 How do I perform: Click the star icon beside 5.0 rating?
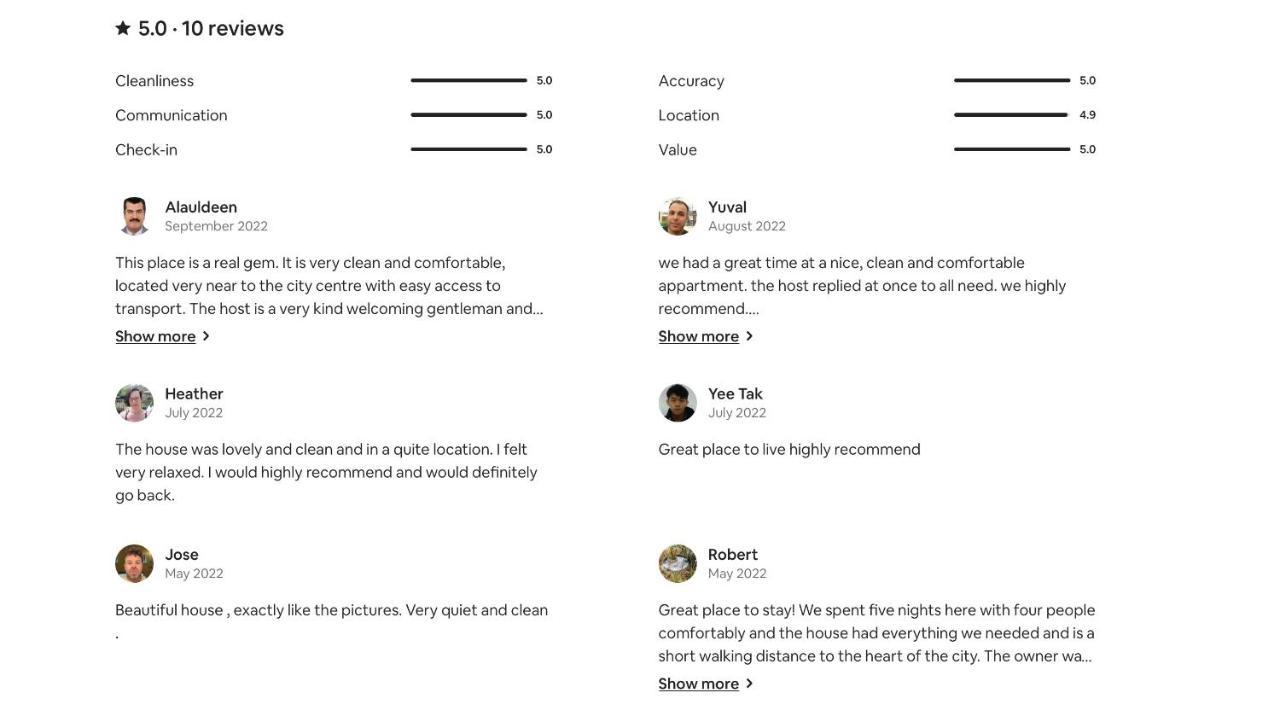pos(123,28)
